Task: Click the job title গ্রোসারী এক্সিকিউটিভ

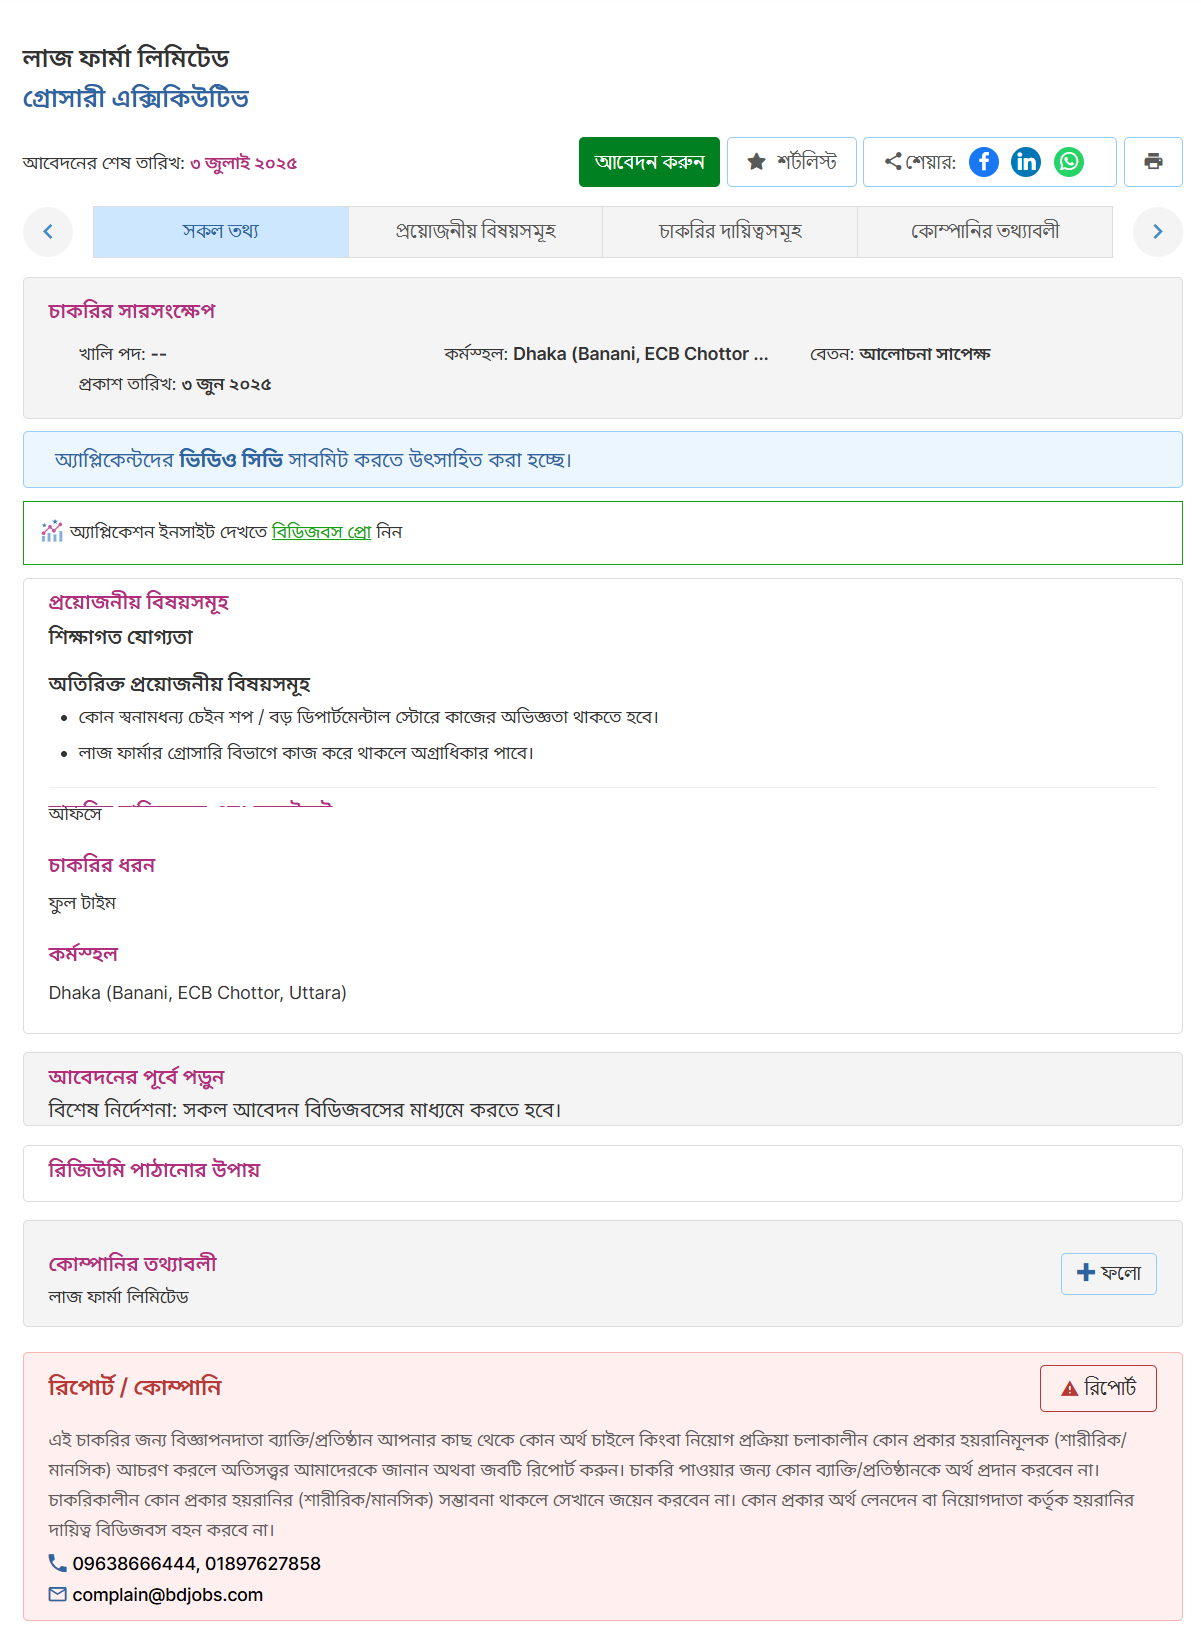Action: pyautogui.click(x=136, y=98)
